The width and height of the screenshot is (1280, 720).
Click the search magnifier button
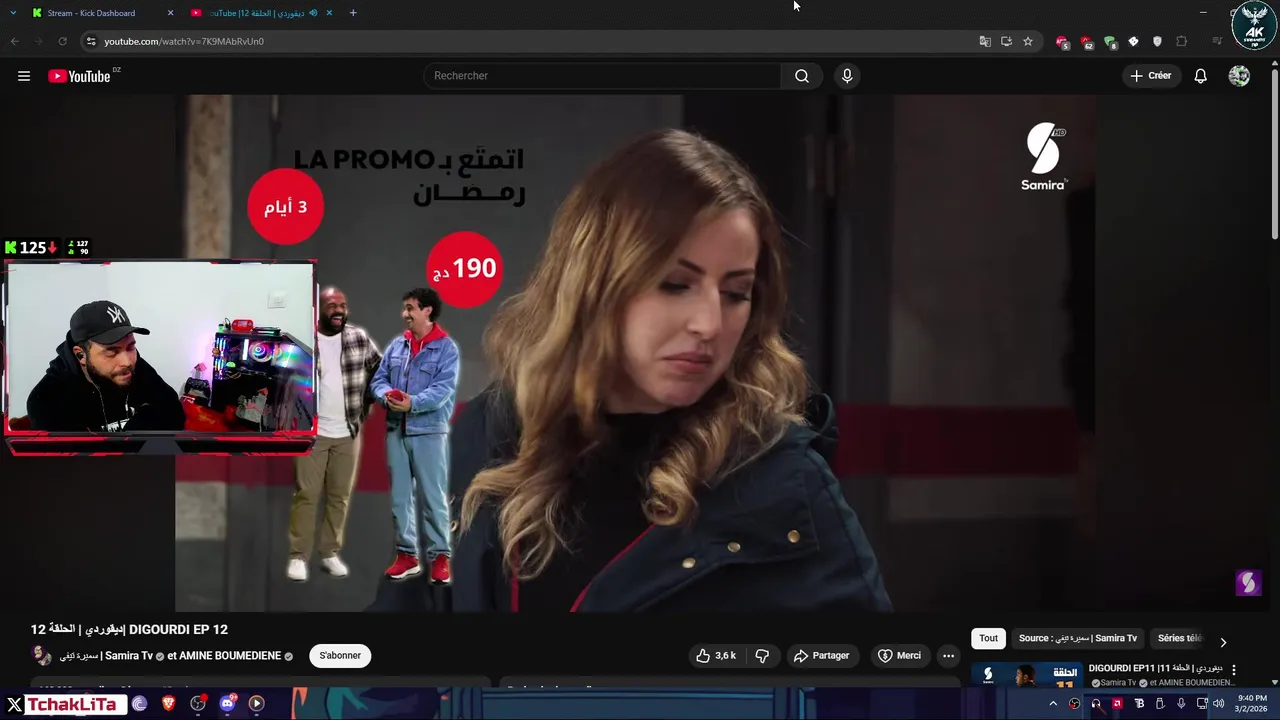click(802, 76)
